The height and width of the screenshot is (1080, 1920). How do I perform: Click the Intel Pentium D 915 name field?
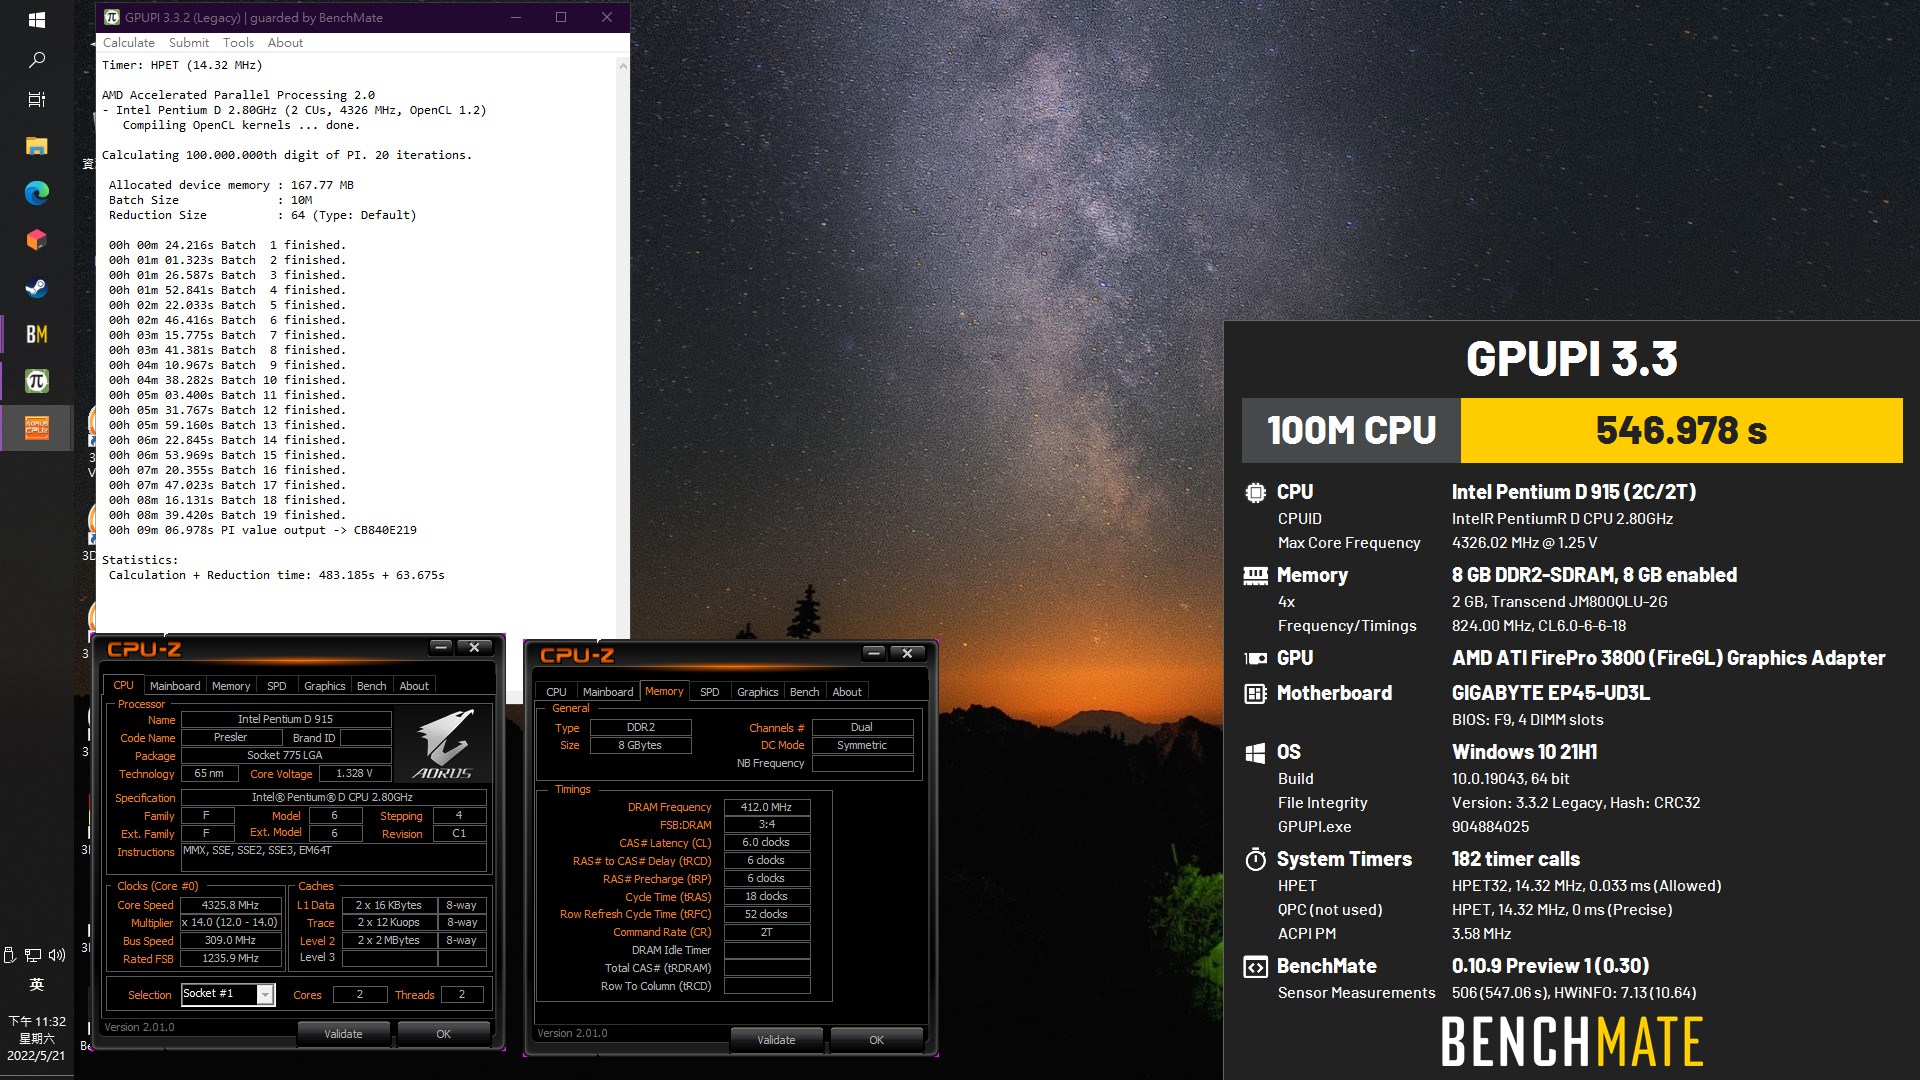coord(285,719)
